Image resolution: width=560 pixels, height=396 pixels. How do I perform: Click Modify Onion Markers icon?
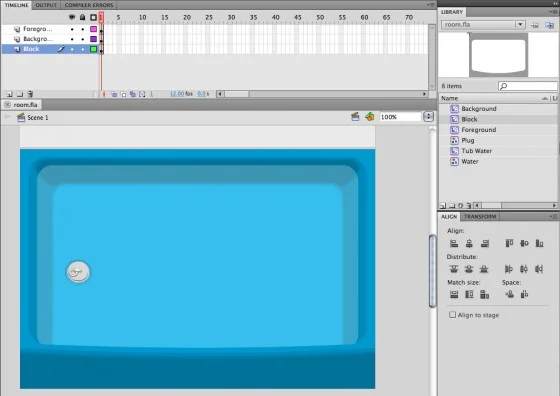142,94
